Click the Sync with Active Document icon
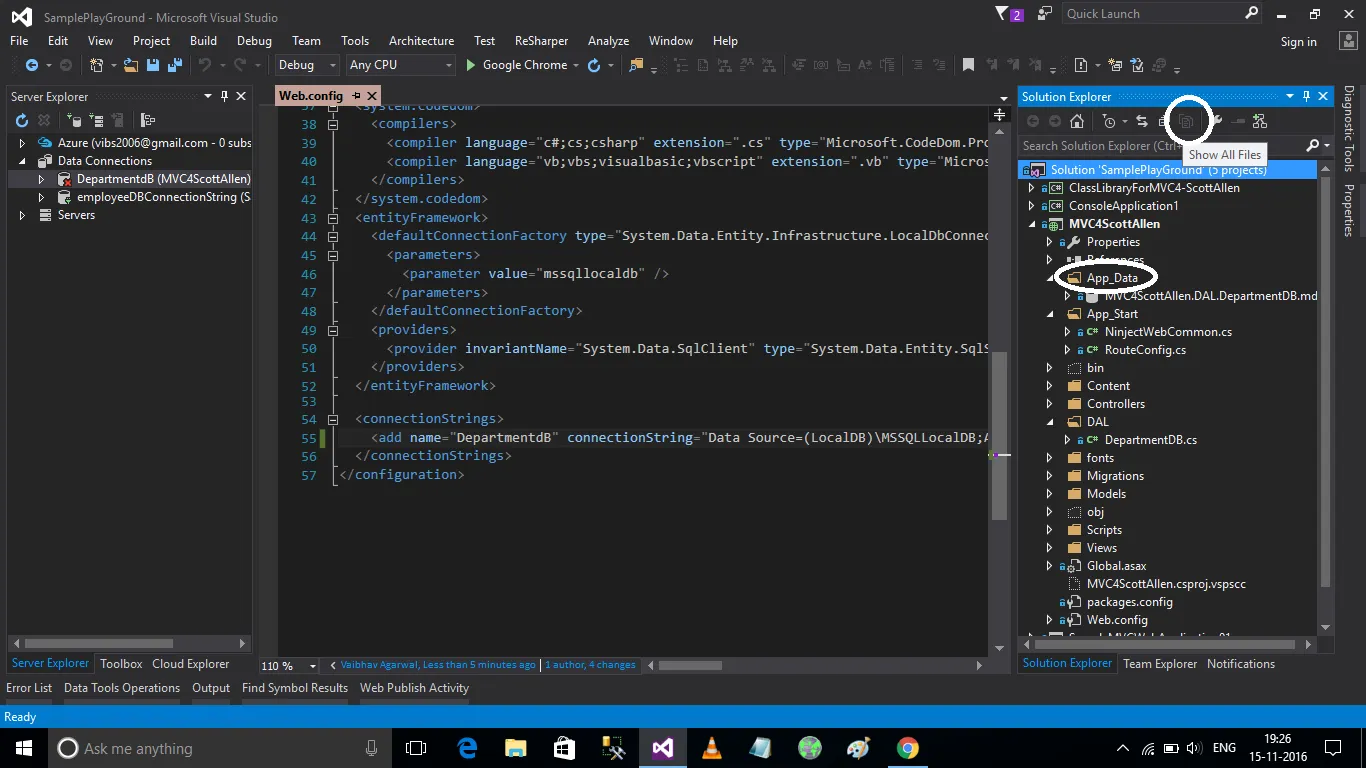This screenshot has width=1366, height=768. (x=1141, y=121)
